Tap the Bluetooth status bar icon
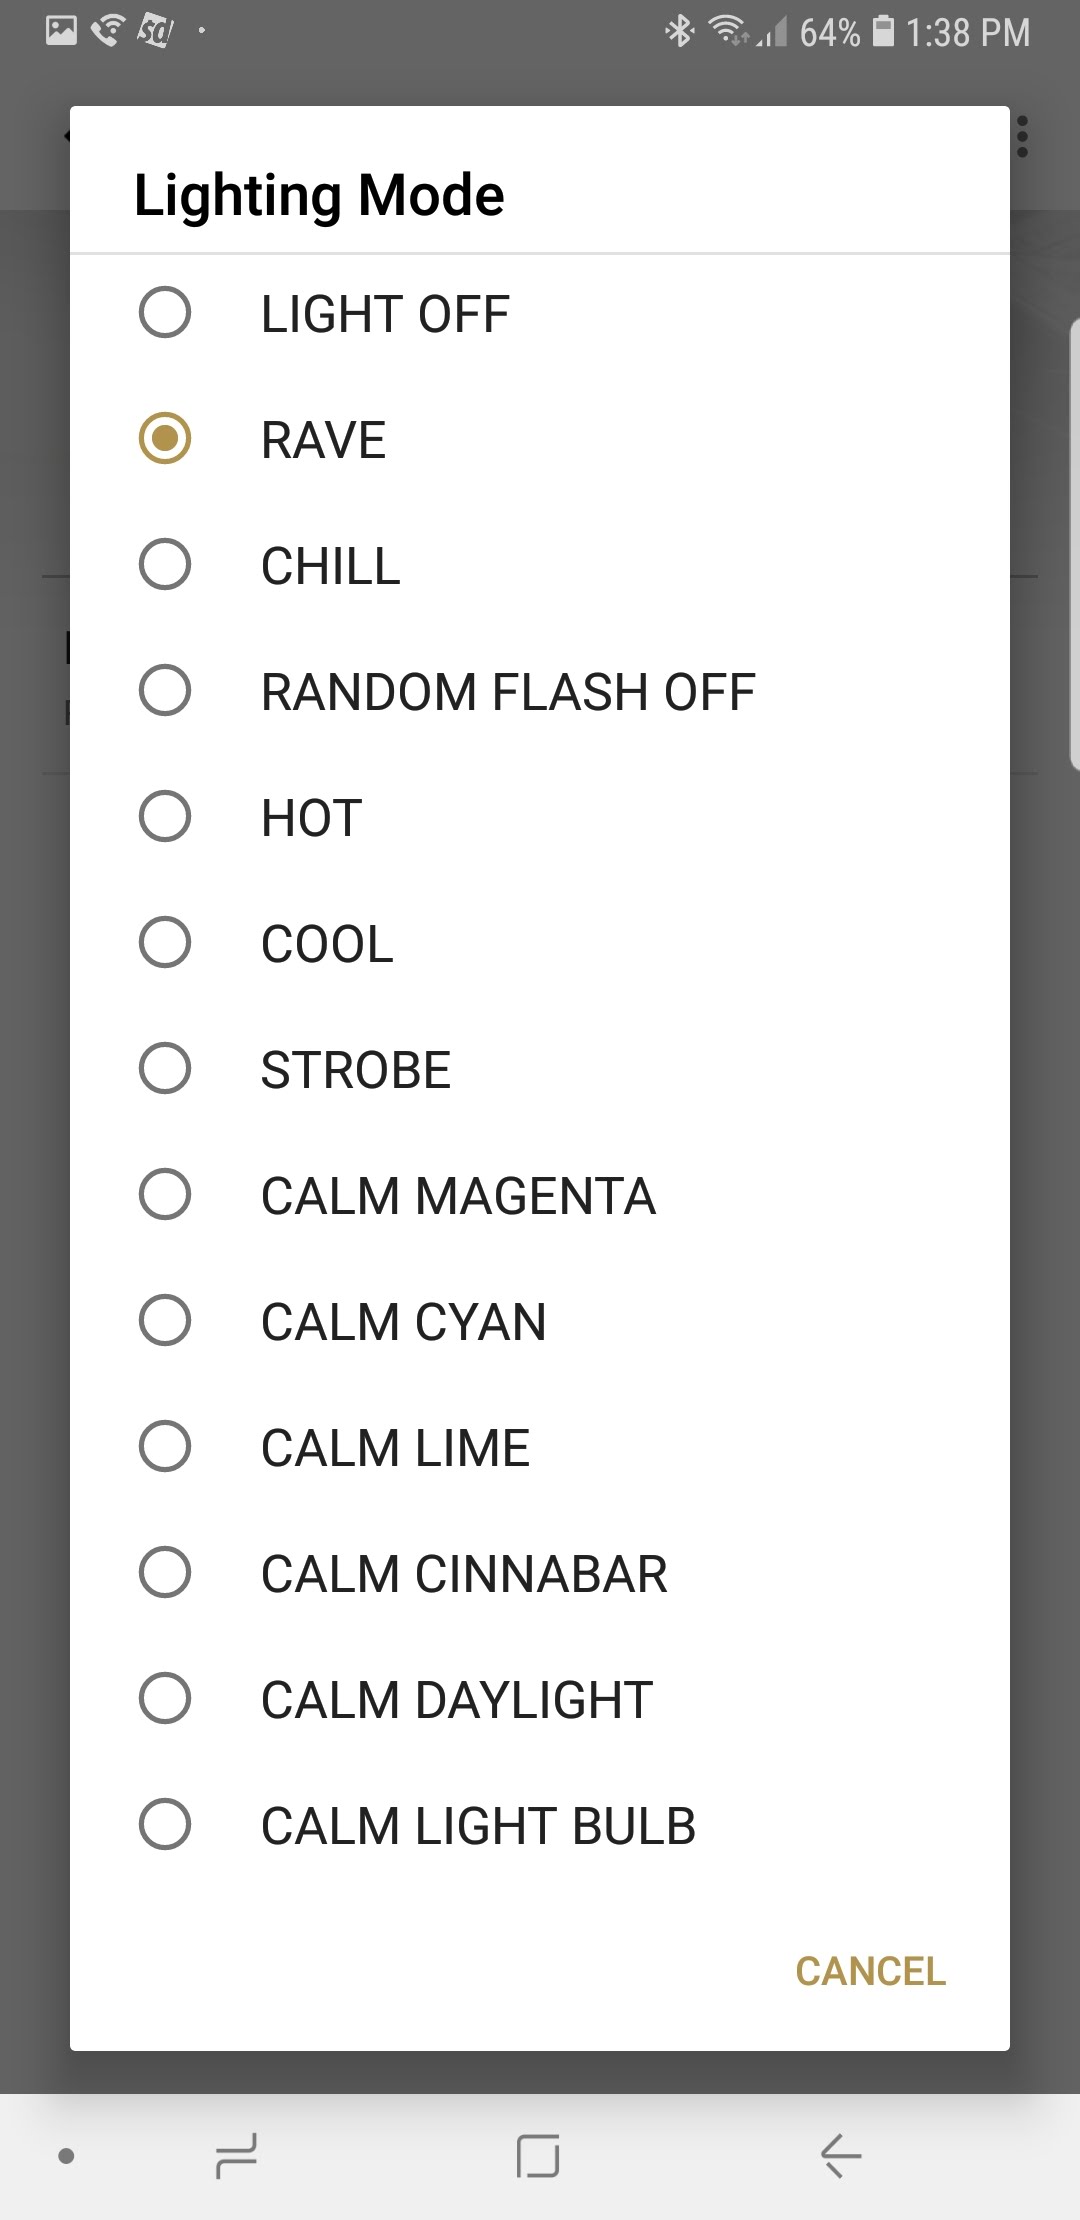 tap(680, 31)
